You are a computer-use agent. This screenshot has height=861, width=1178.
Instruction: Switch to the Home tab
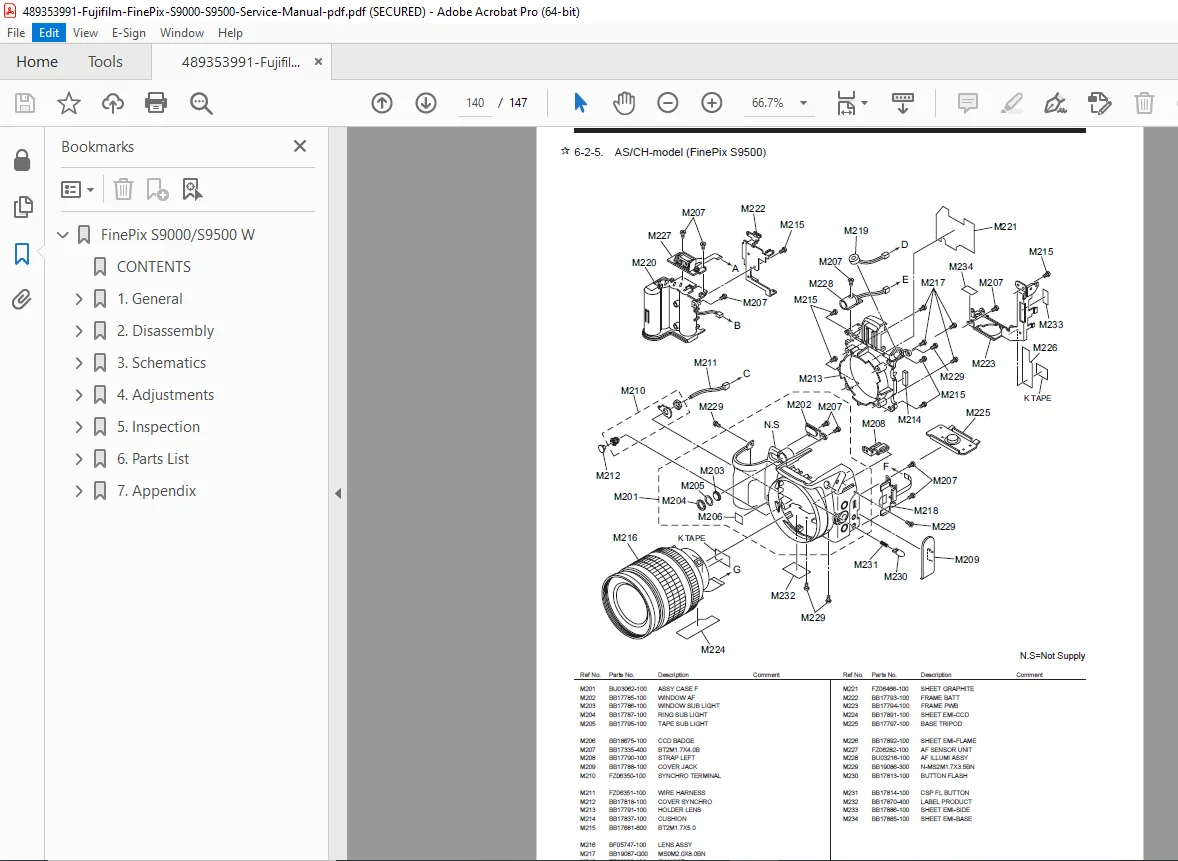37,62
